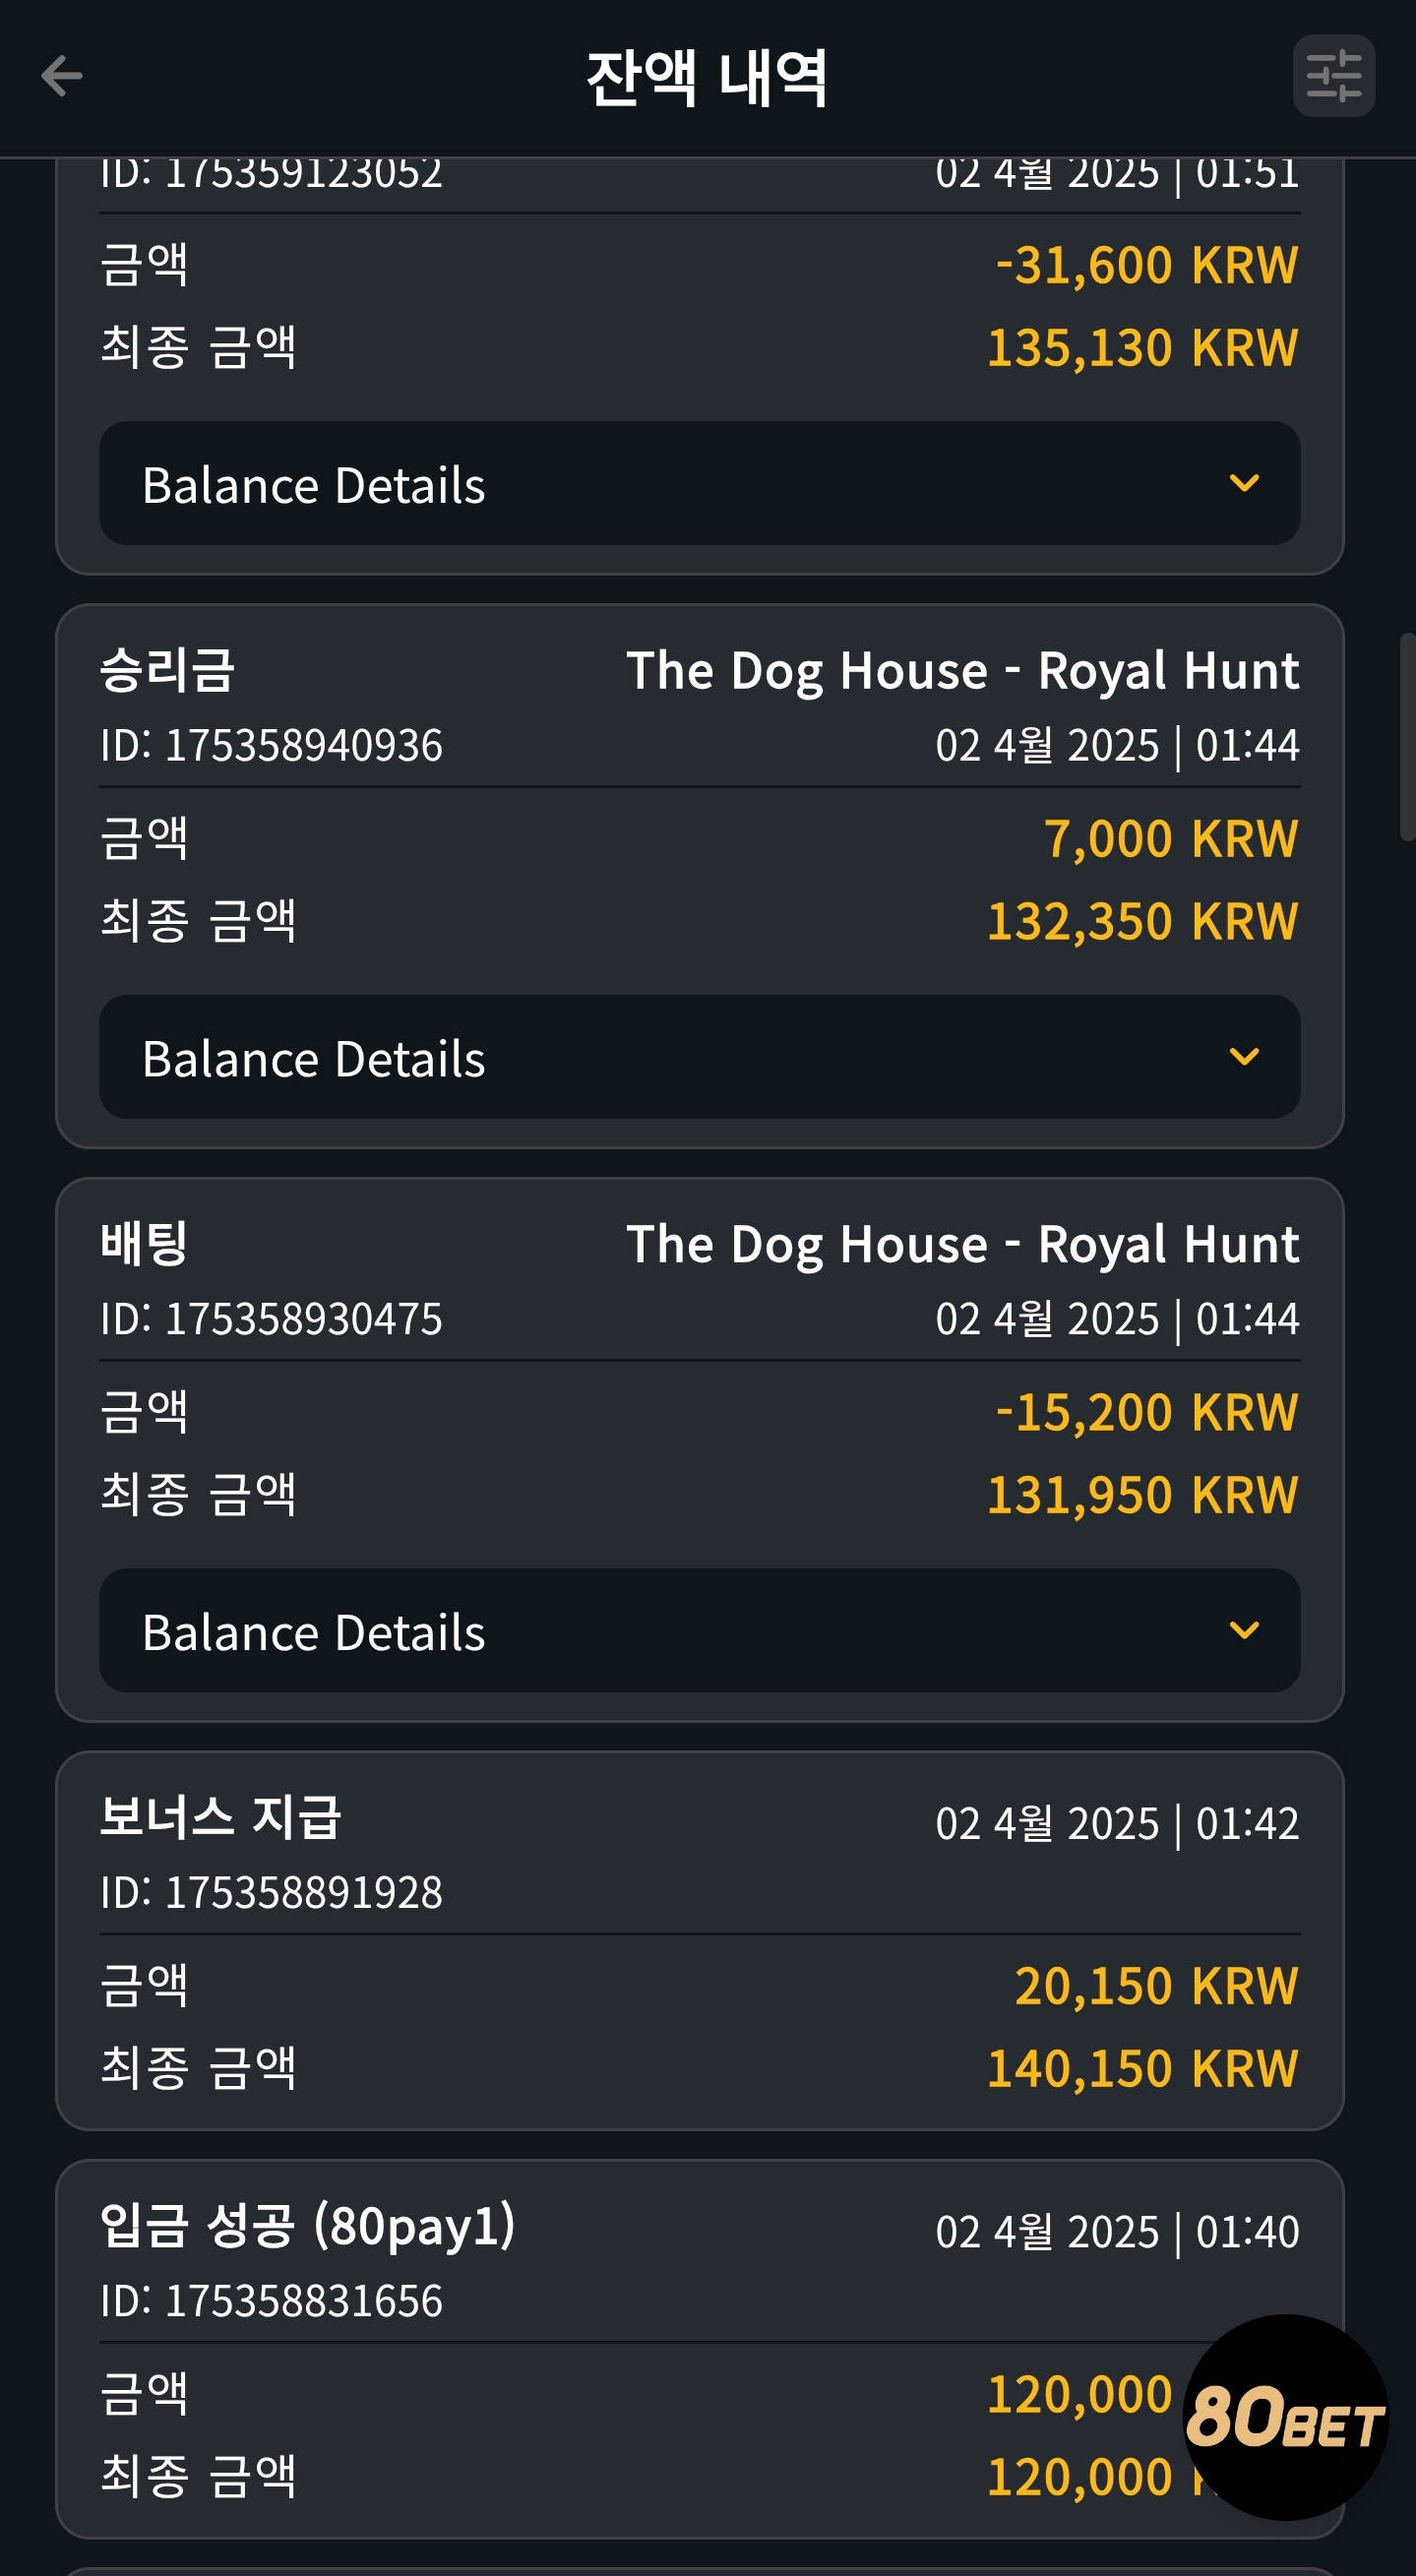Click the 140,150 KRW final balance
Viewport: 1416px width, 2576px height.
[1142, 2068]
